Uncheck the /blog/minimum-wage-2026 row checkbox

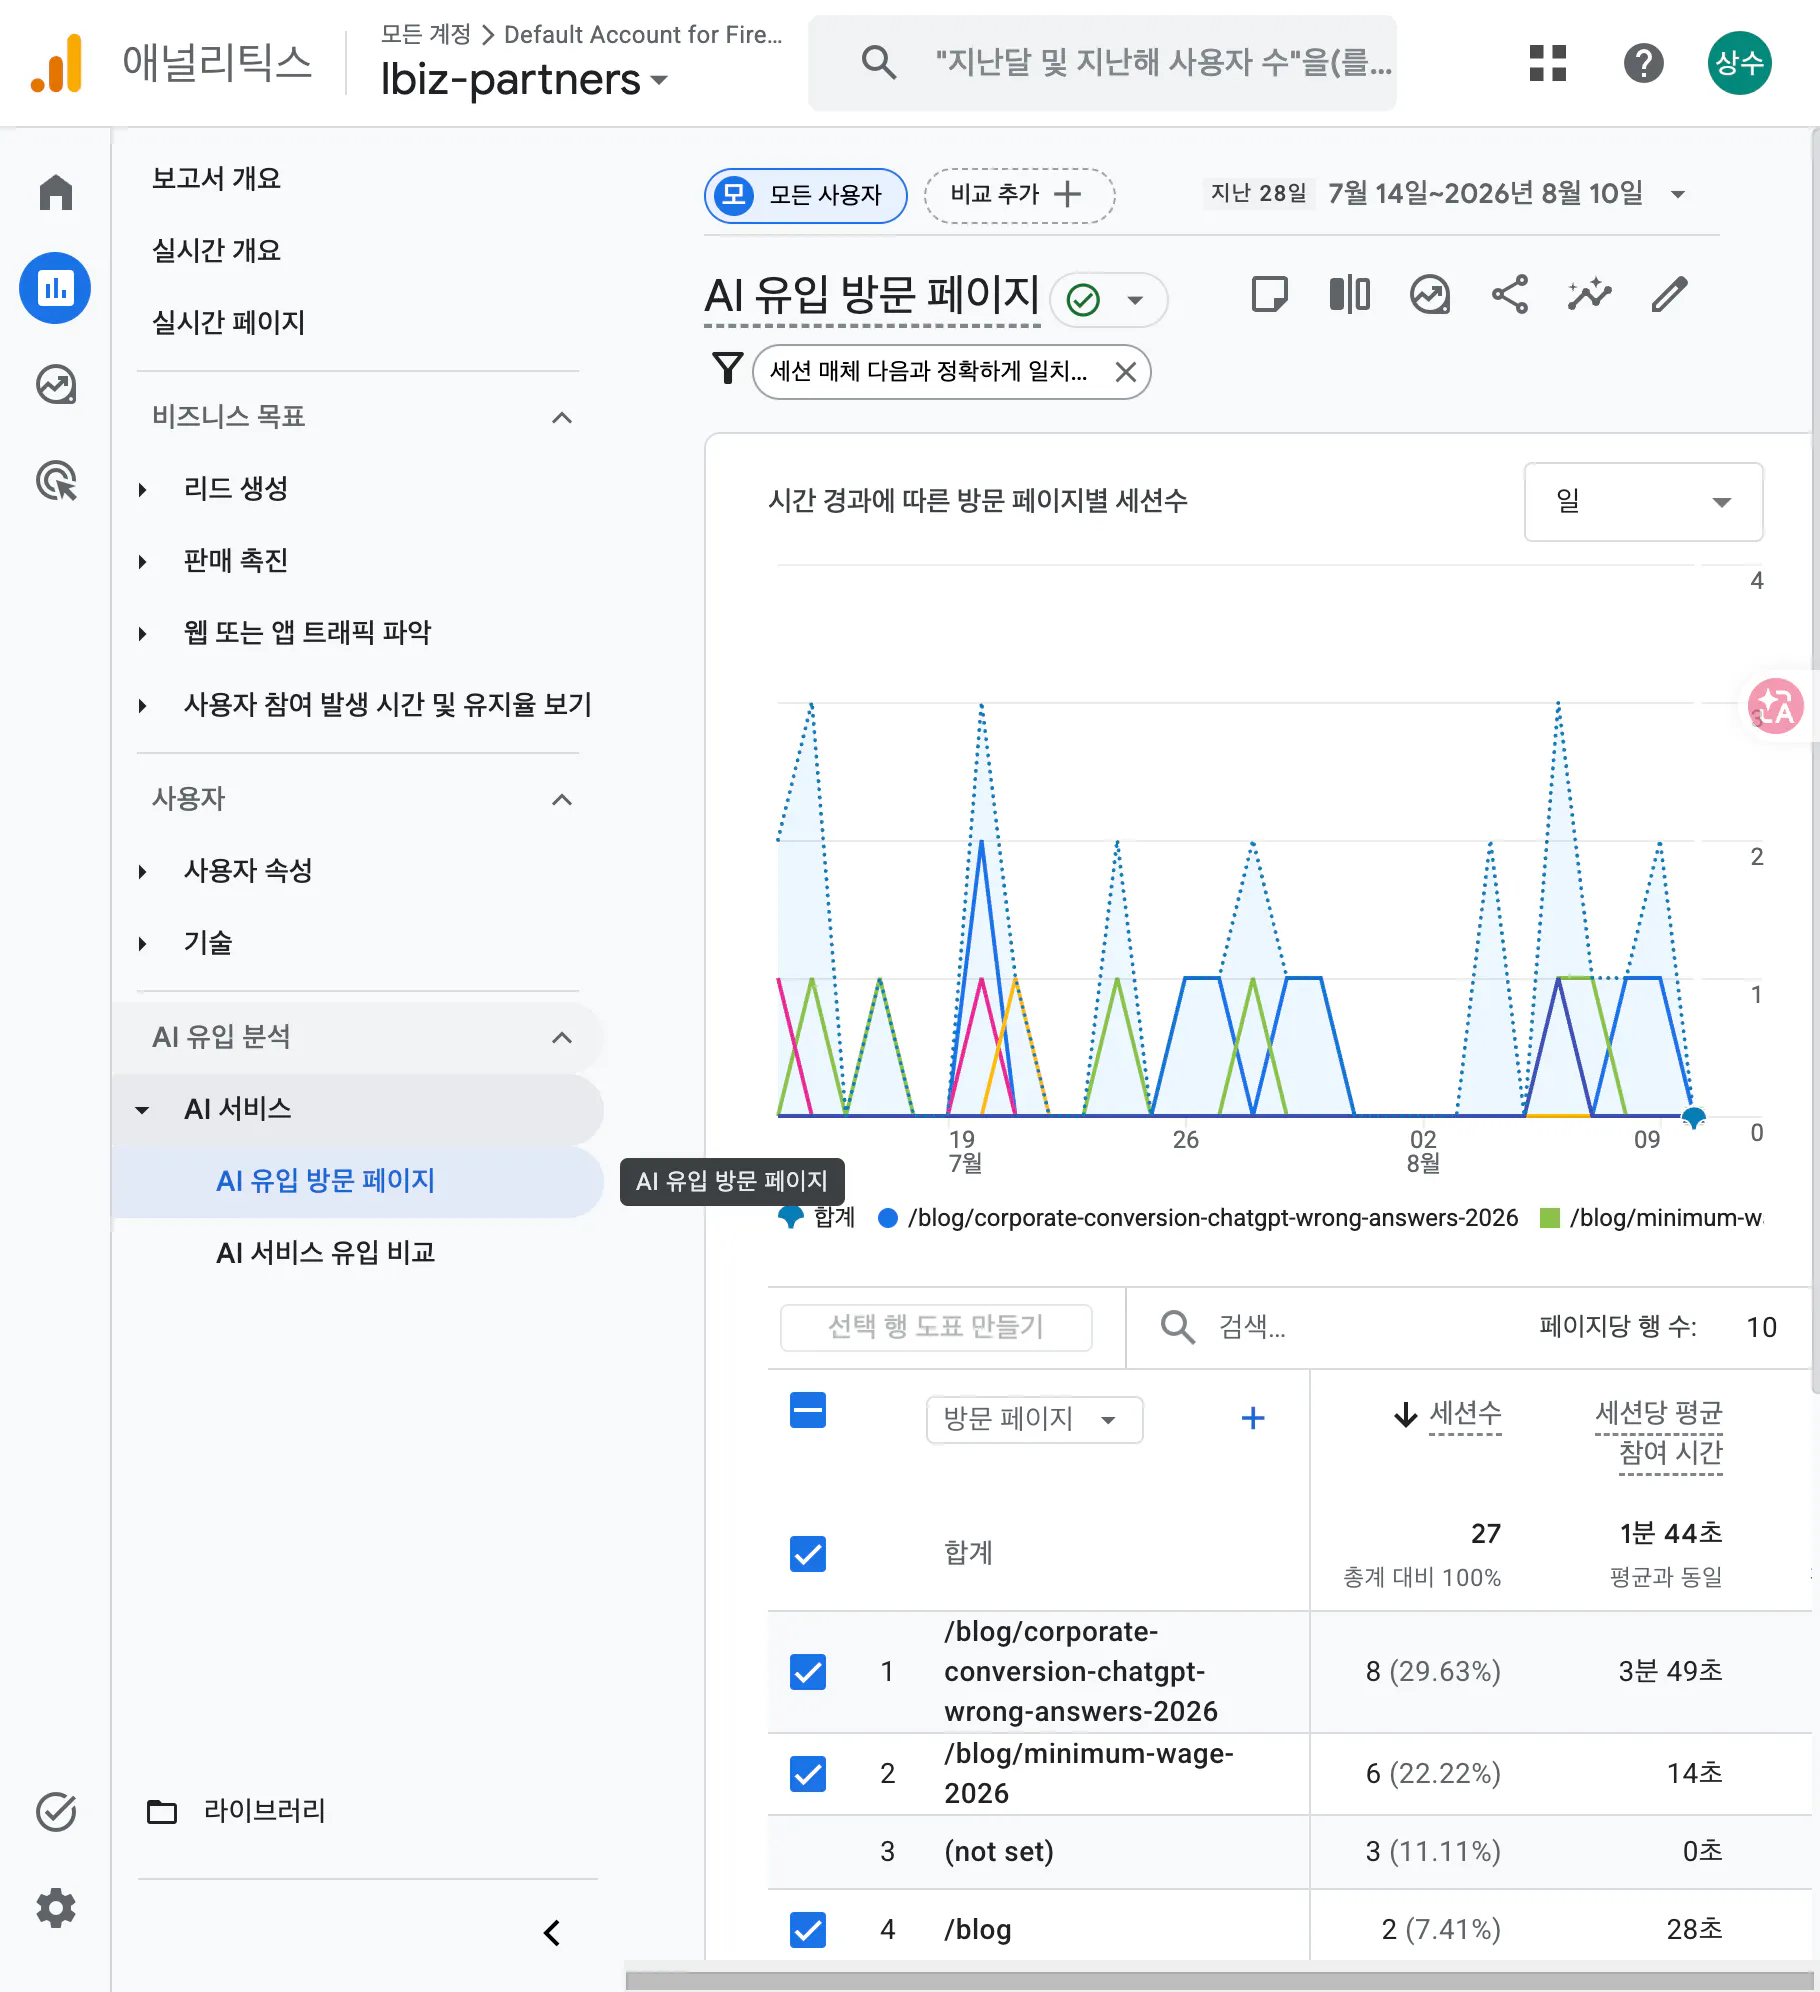[x=808, y=1773]
